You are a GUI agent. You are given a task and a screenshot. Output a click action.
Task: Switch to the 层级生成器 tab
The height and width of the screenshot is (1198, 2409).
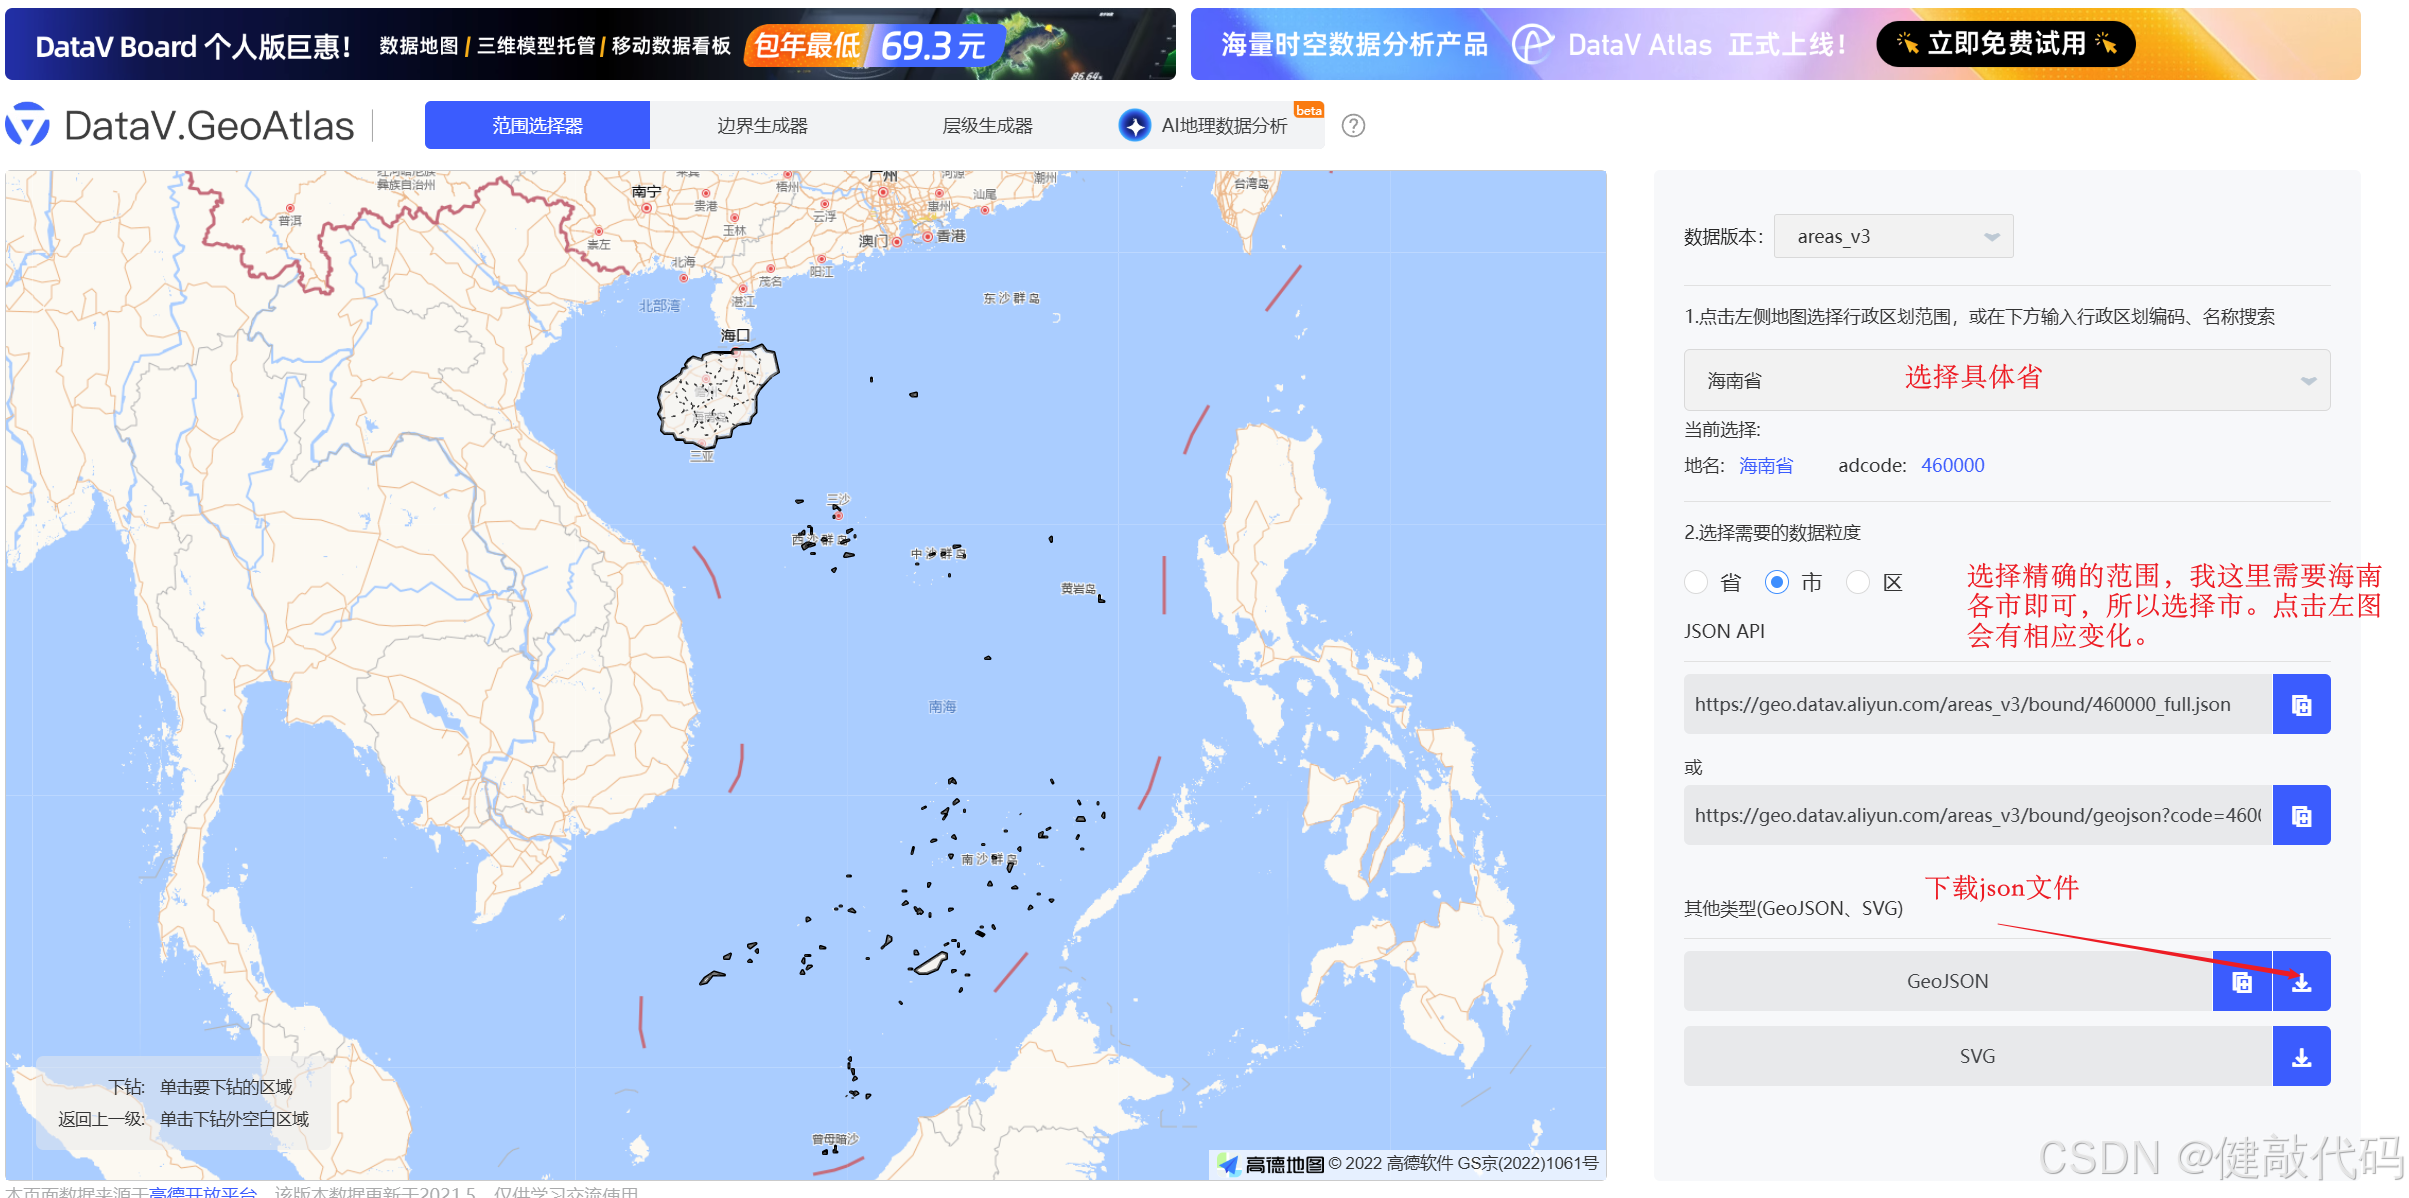(x=987, y=125)
